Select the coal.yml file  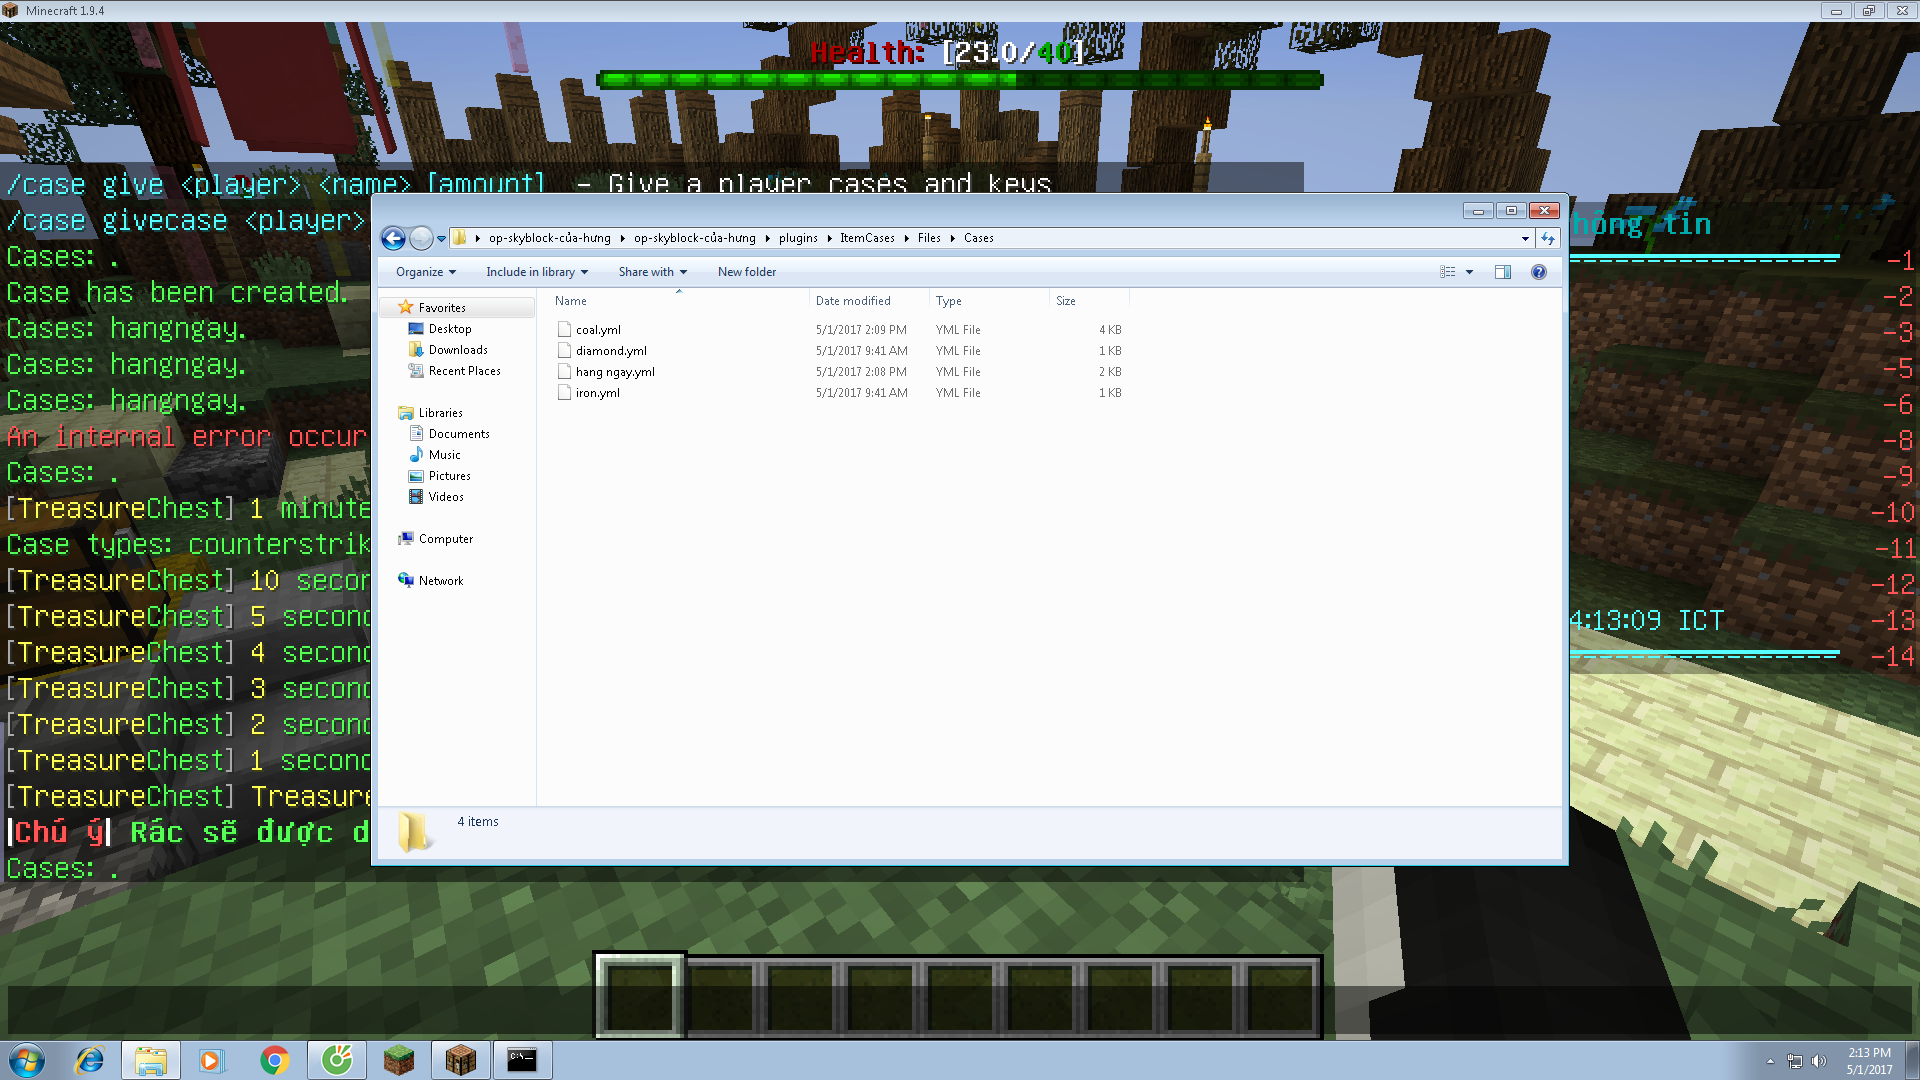pos(598,330)
